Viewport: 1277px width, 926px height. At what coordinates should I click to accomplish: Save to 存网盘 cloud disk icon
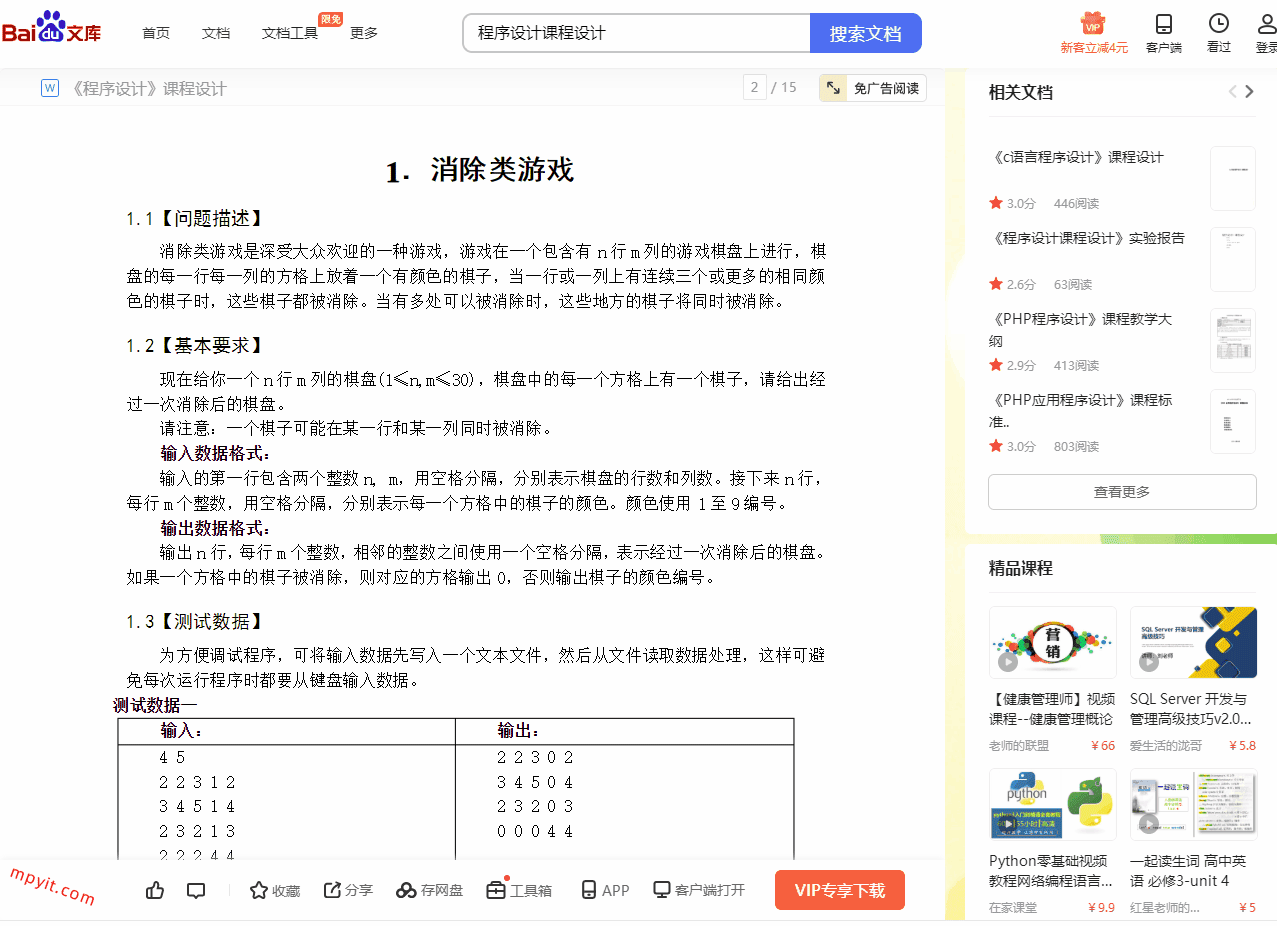[x=406, y=890]
